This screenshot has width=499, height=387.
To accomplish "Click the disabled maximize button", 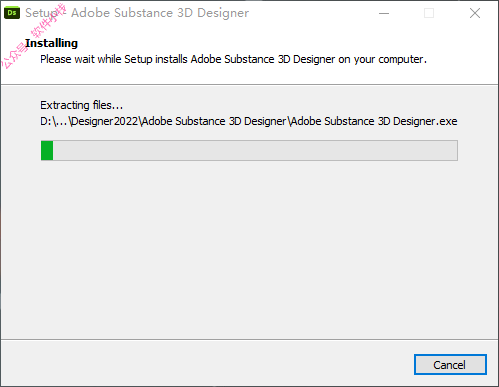I will click(429, 13).
